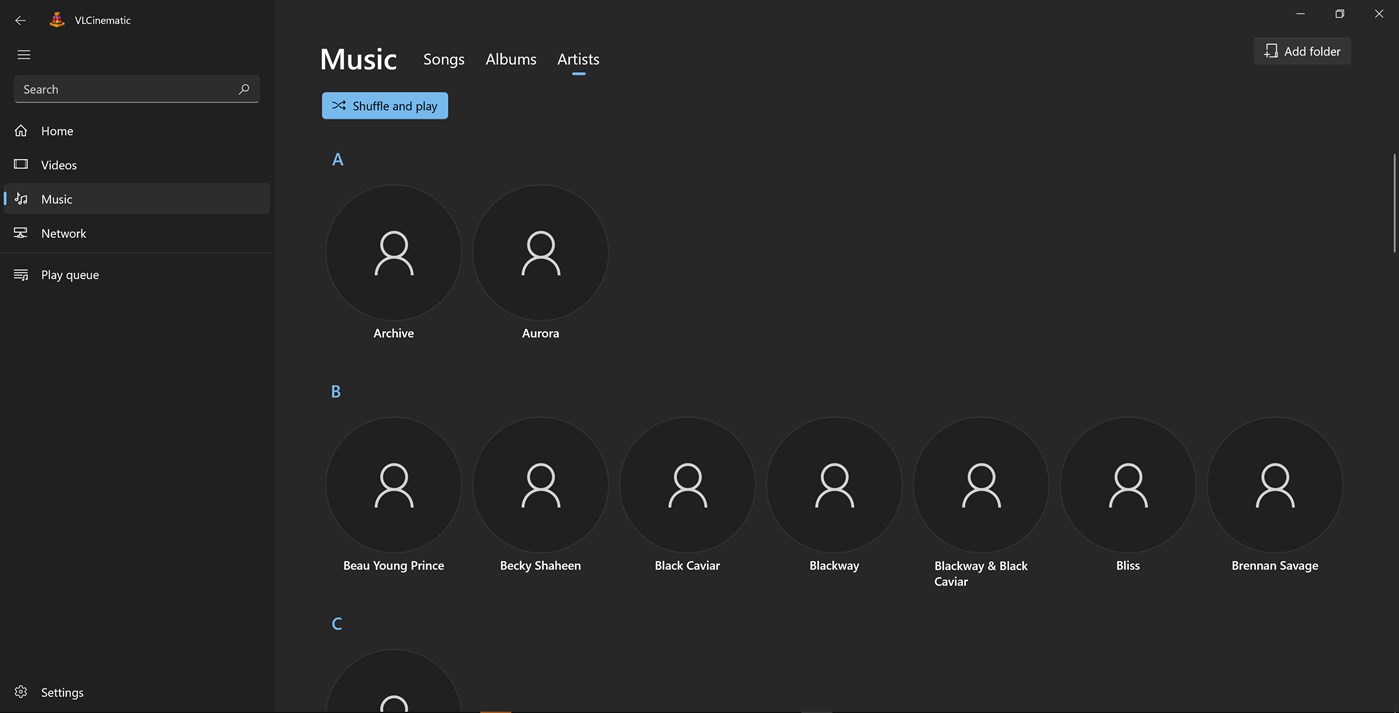Click the magnifying glass in the search box

[243, 89]
